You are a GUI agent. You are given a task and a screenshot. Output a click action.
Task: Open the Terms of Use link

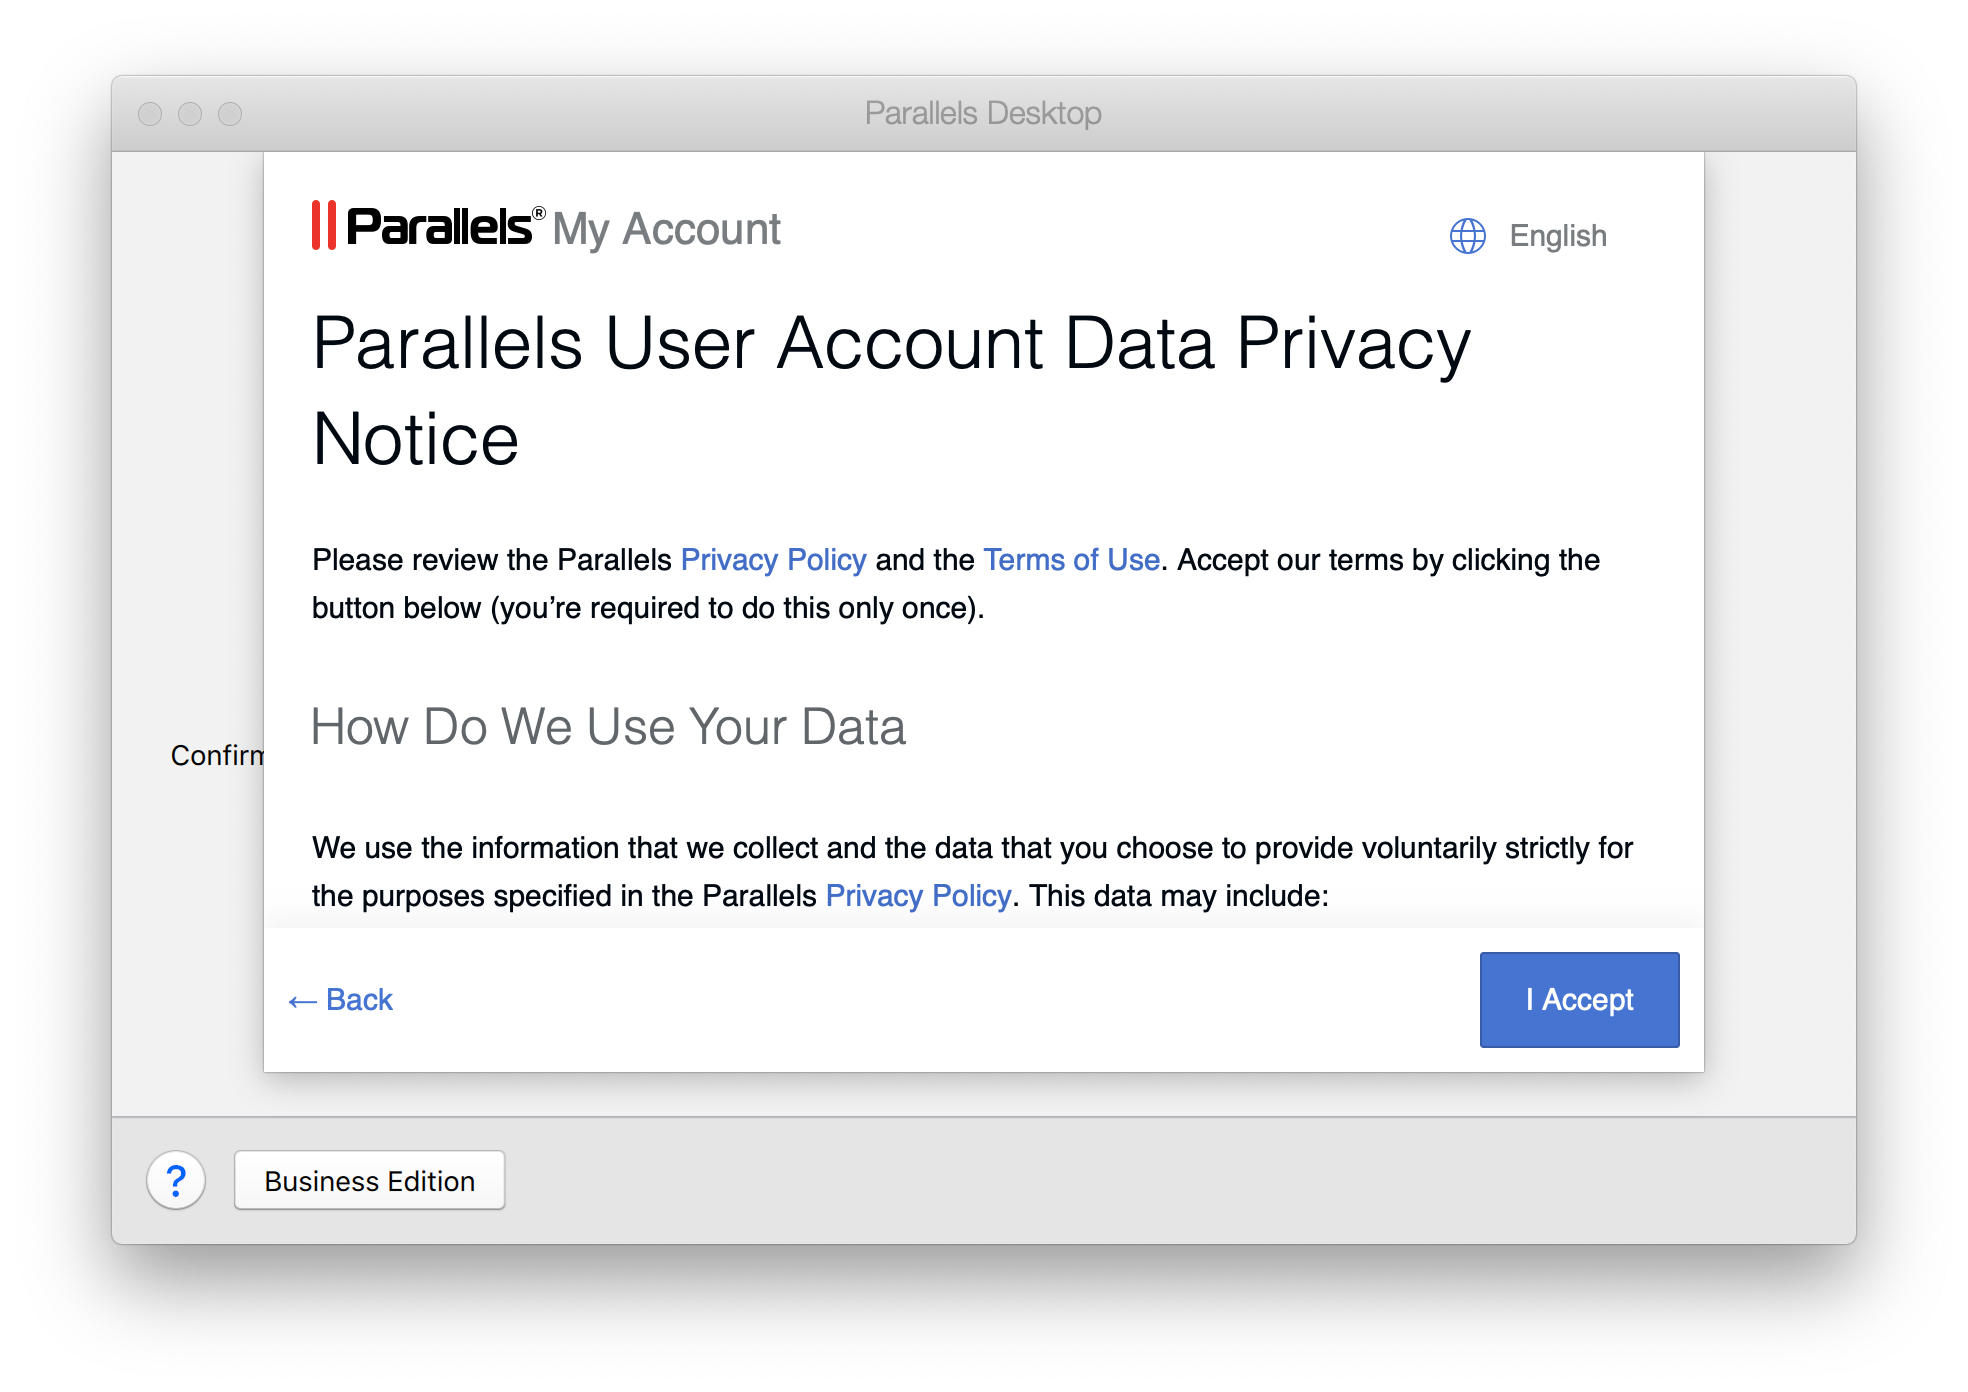[1071, 560]
